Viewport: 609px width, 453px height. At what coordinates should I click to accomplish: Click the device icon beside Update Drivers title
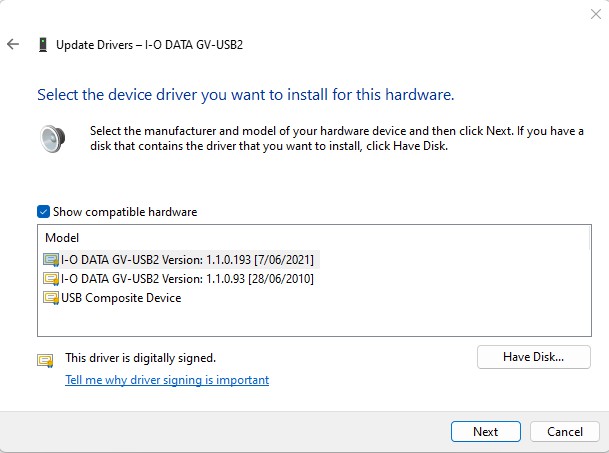42,44
